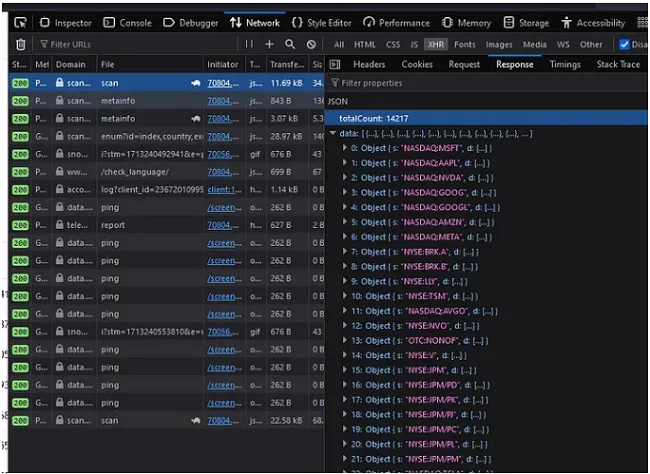Open initiator link in first scan row
Image resolution: width=650 pixels, height=474 pixels.
[223, 83]
